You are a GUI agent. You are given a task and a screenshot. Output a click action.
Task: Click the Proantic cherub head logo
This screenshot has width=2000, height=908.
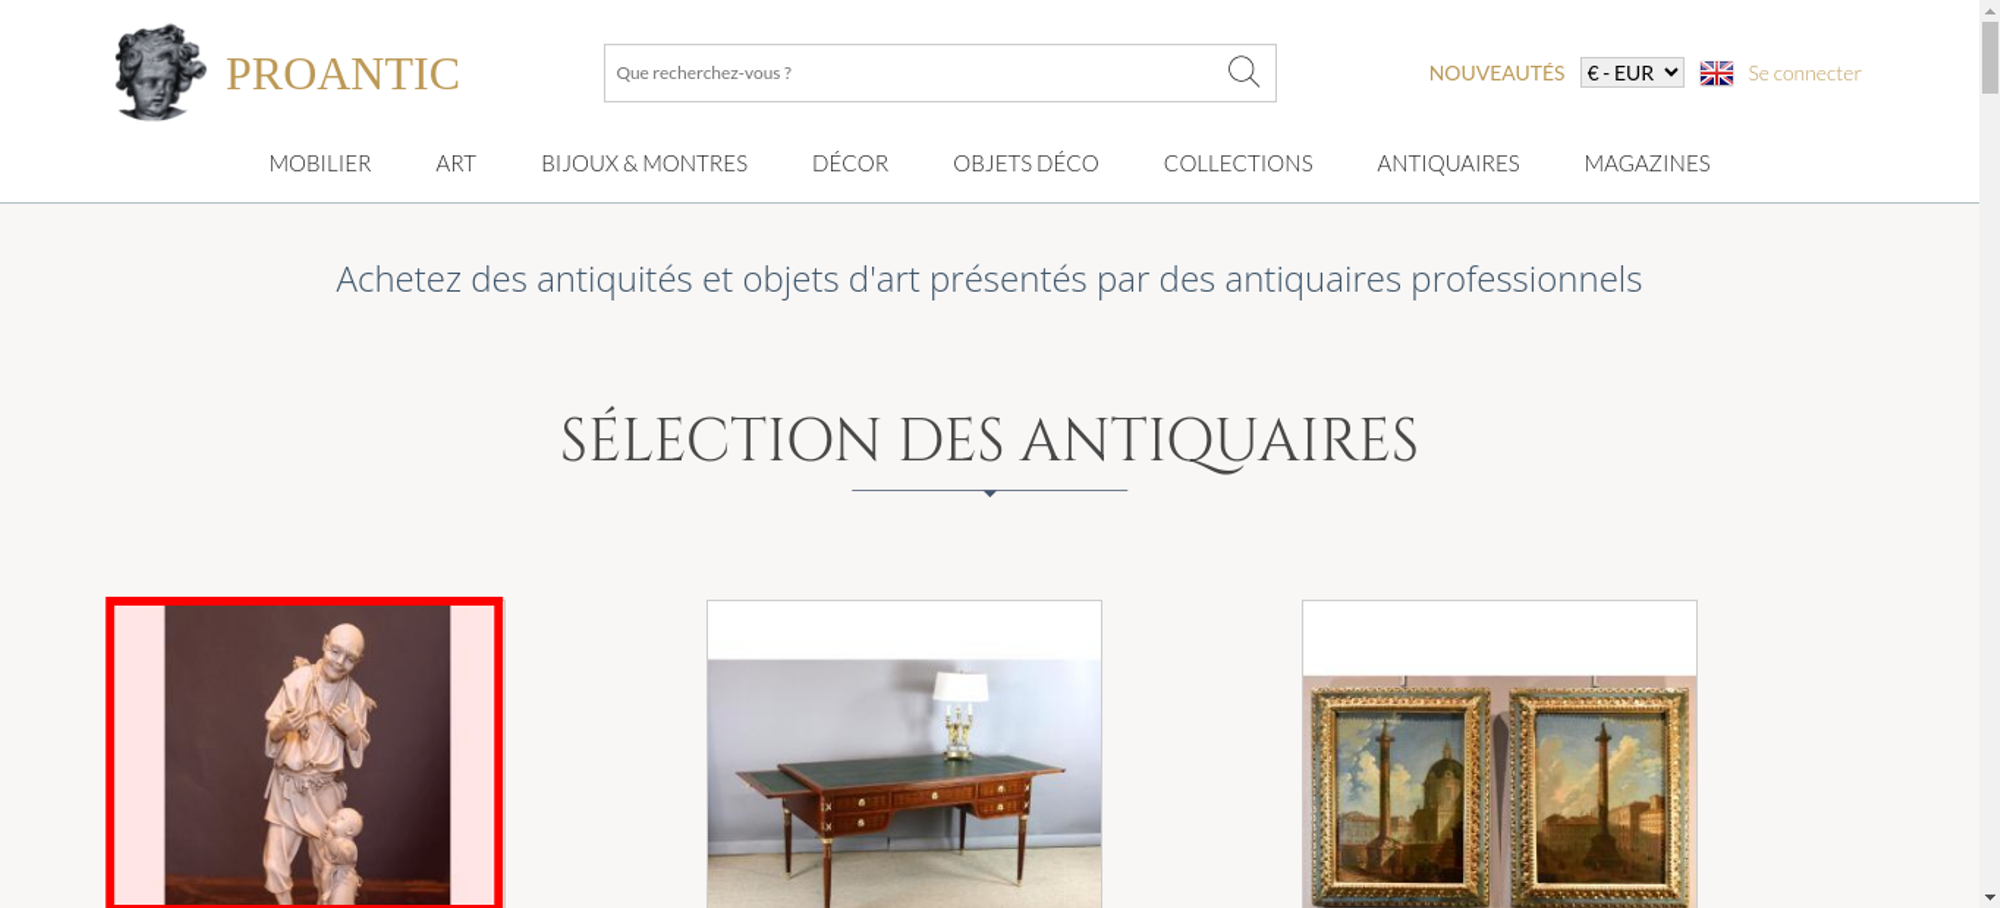pyautogui.click(x=160, y=73)
